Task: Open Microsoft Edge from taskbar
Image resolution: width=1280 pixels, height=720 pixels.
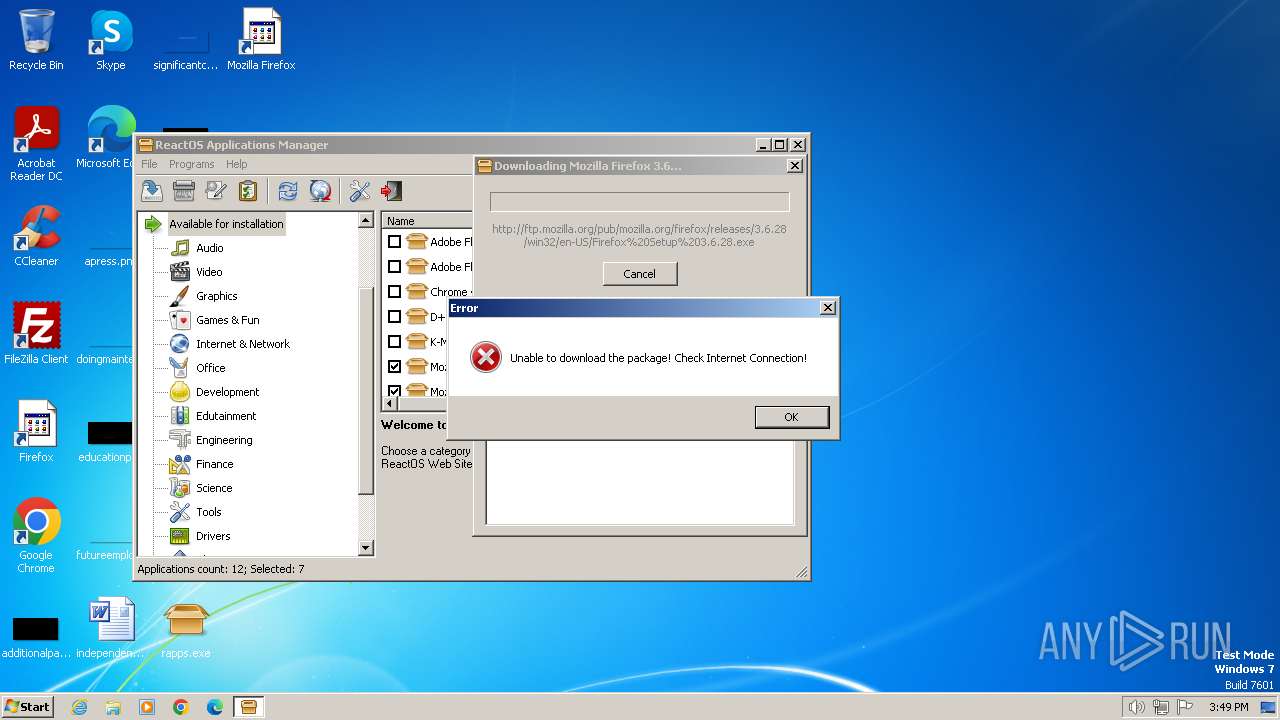Action: pyautogui.click(x=215, y=707)
